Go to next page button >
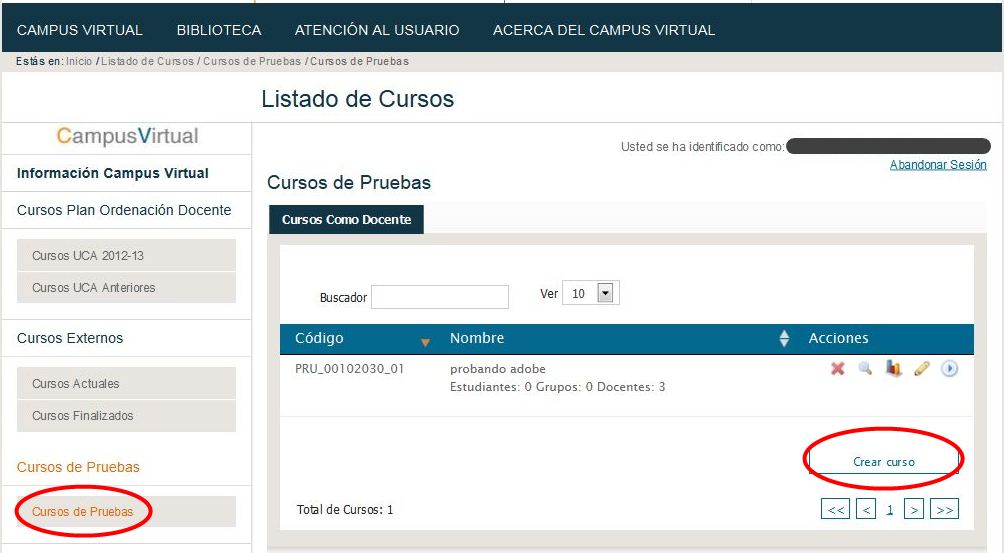1004x553 pixels. click(x=914, y=509)
